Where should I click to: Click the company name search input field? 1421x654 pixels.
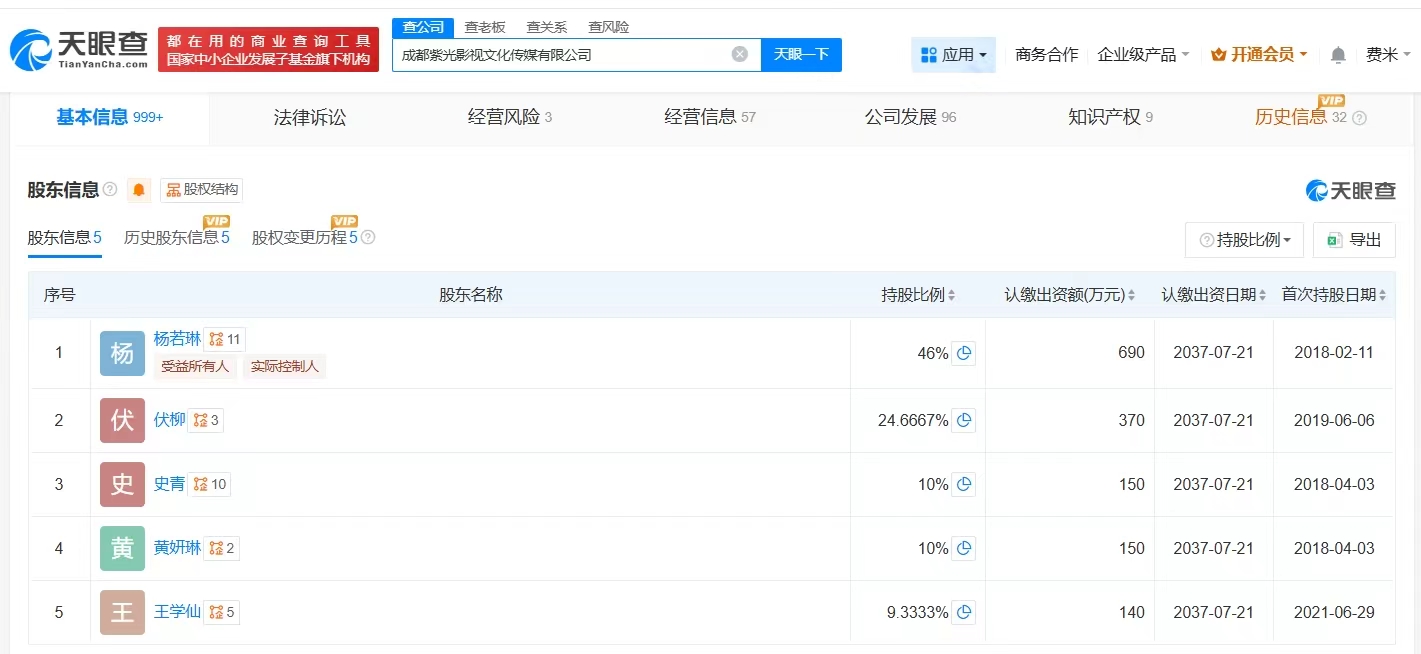point(560,55)
